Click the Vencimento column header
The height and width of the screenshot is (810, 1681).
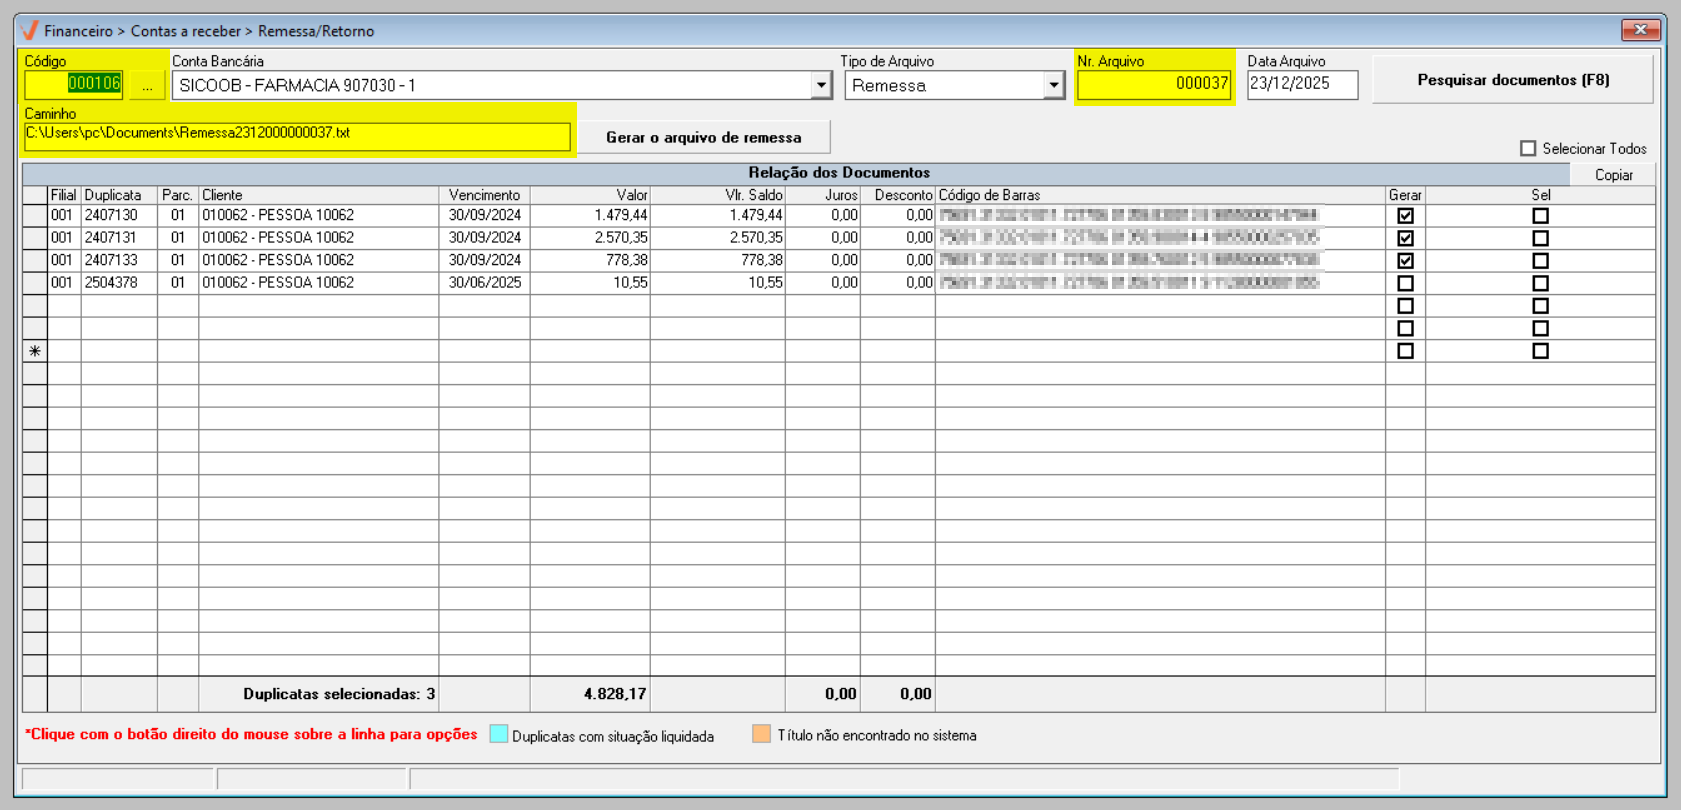pos(484,195)
